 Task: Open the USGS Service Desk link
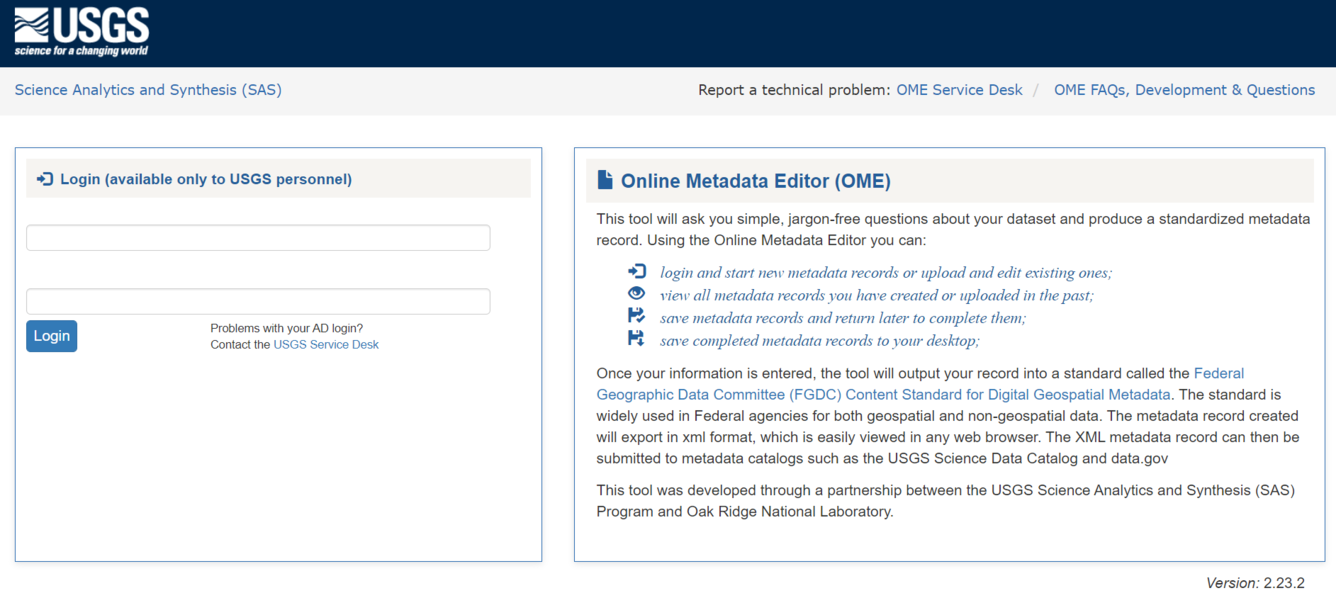click(x=326, y=344)
